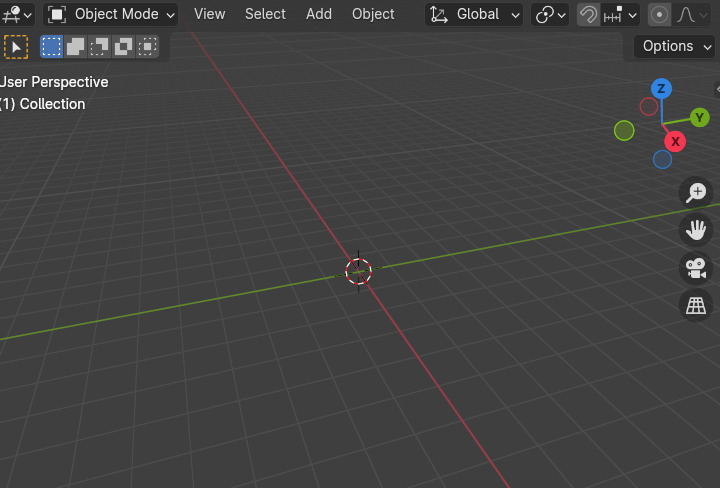Choose Set a new selection mode
This screenshot has height=488, width=720.
(51, 46)
